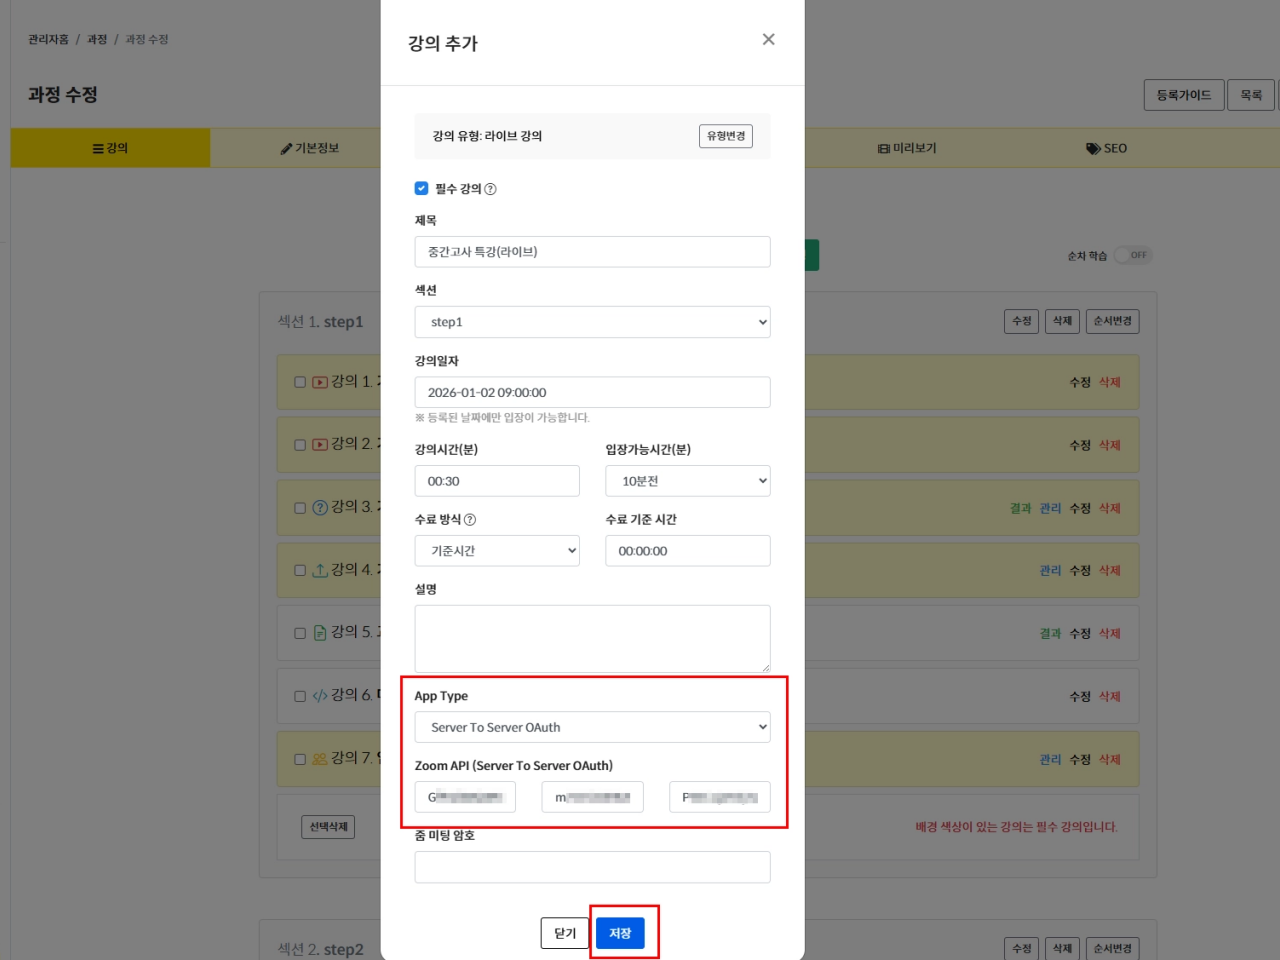The image size is (1280, 960).
Task: Select the SEO tab in background page
Action: (1107, 148)
